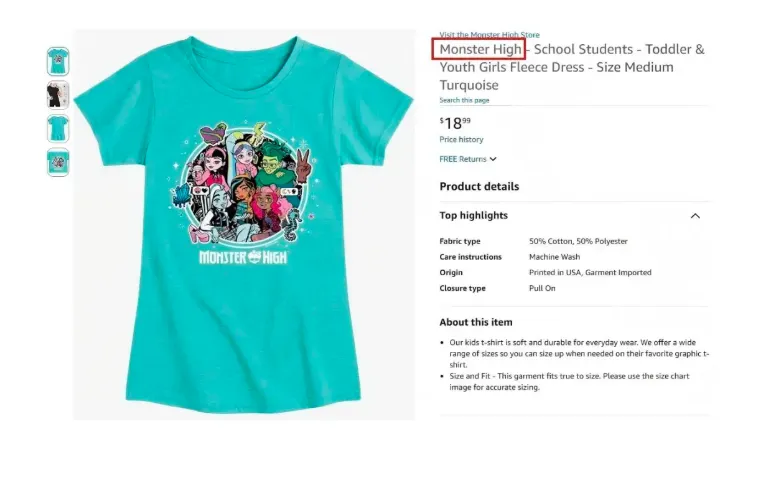Click the Size and Fit bullet text

click(x=575, y=381)
